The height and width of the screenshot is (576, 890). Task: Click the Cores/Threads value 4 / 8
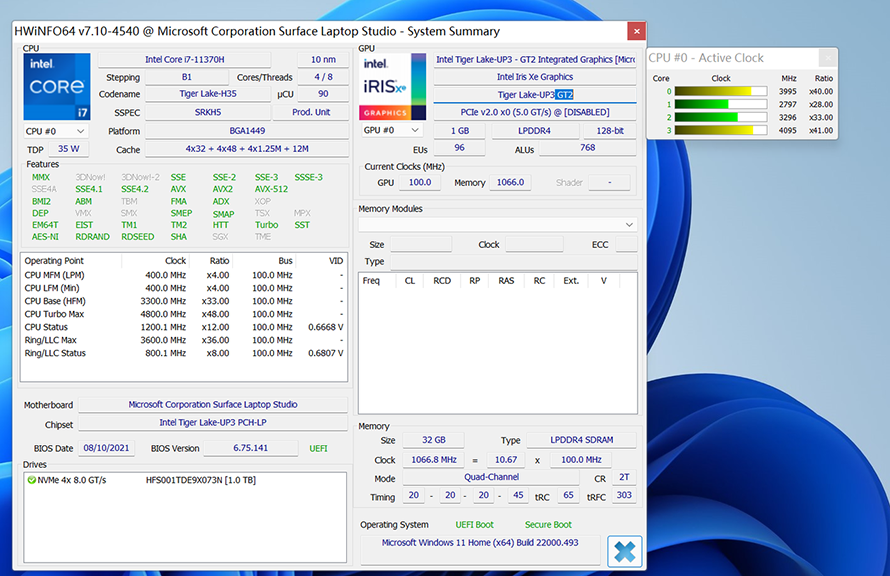pyautogui.click(x=323, y=77)
